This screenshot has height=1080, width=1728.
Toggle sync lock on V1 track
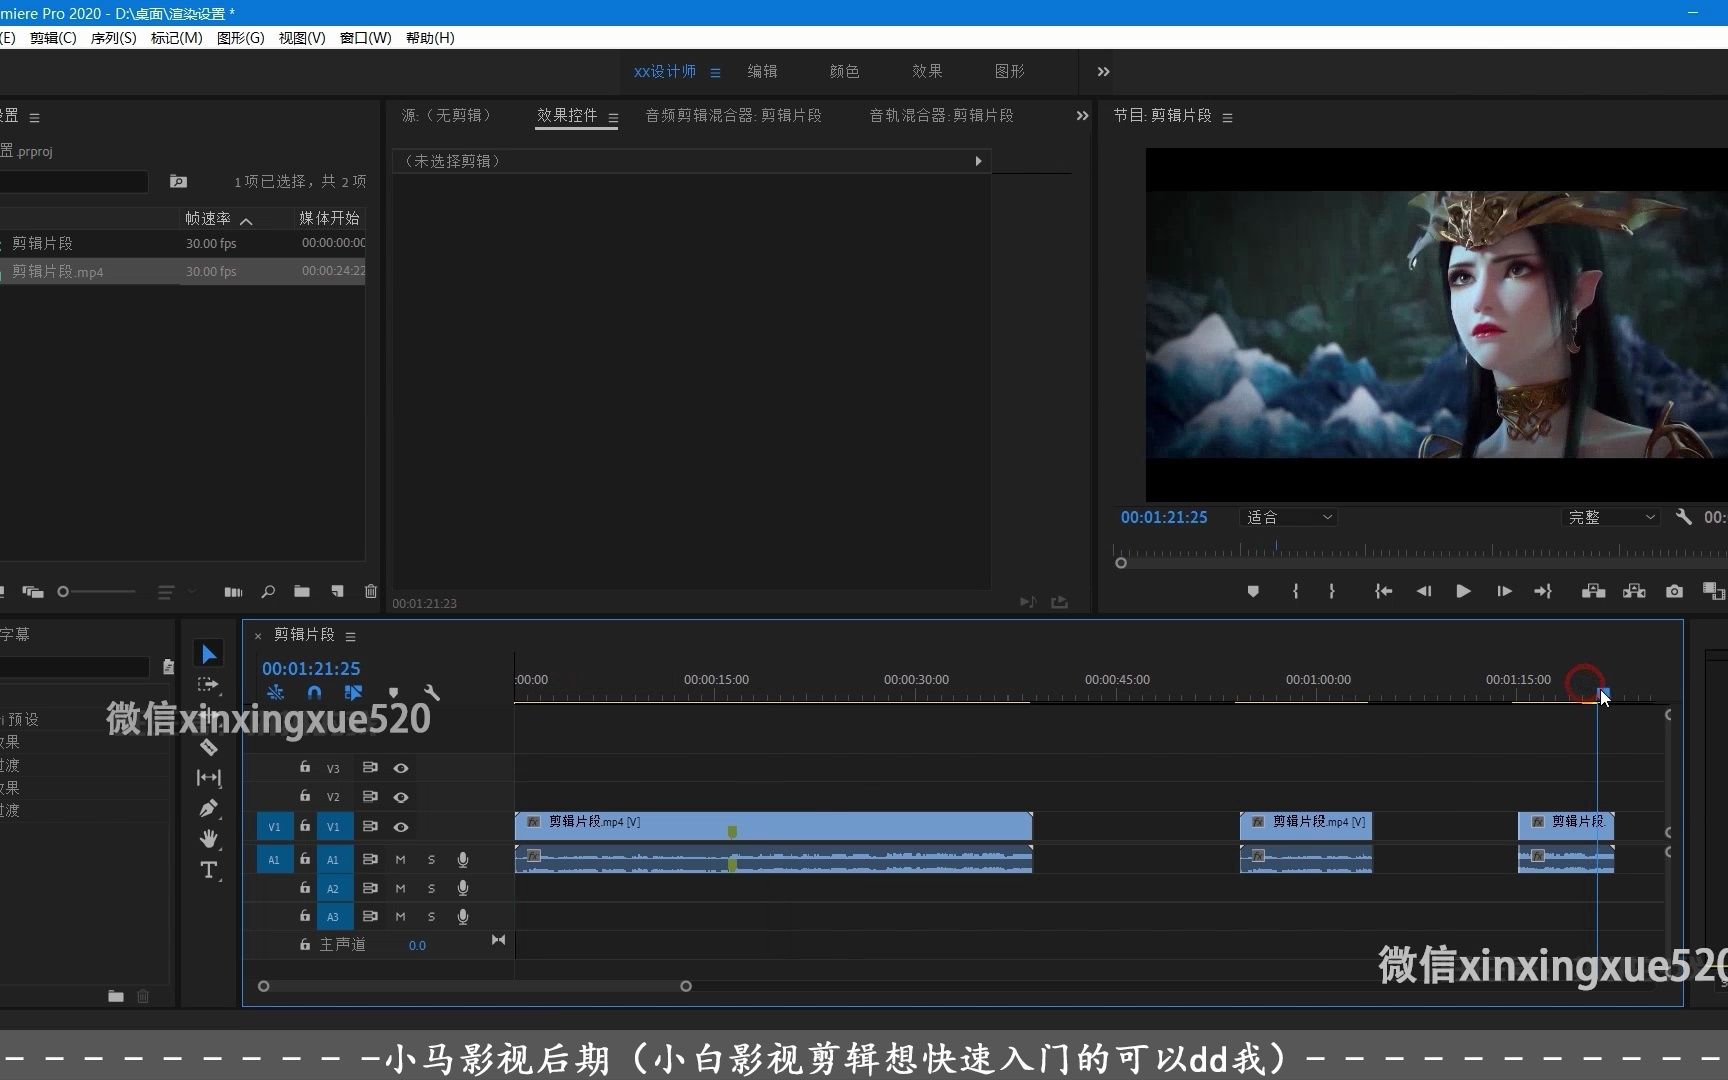tap(370, 826)
